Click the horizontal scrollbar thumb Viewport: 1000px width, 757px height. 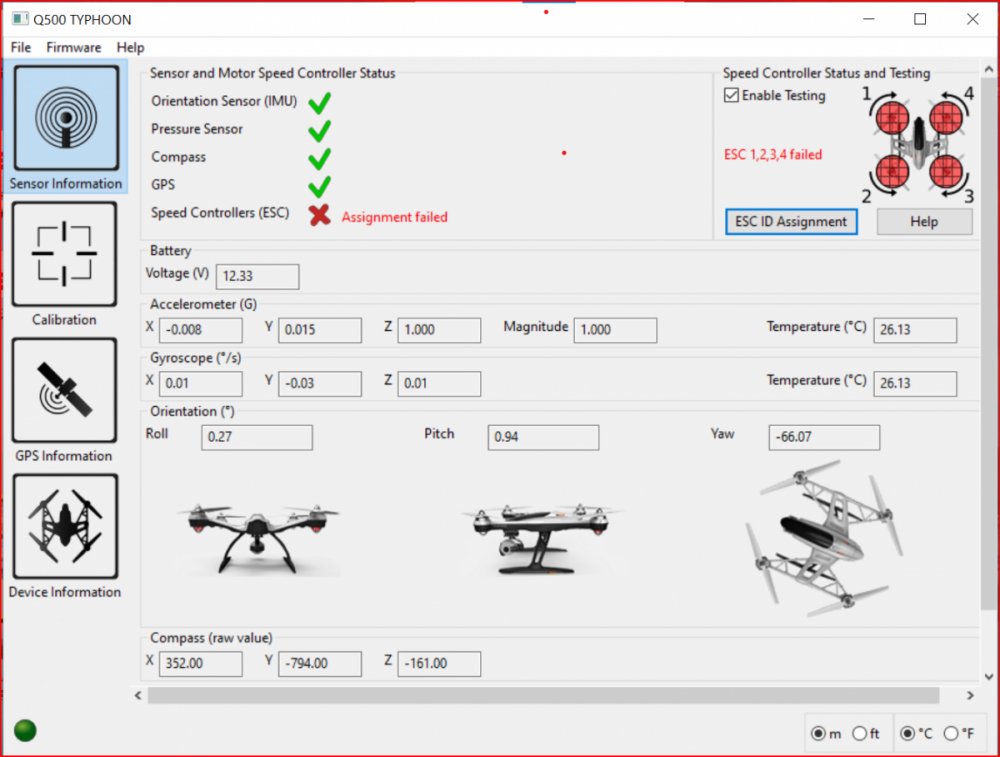pyautogui.click(x=543, y=695)
